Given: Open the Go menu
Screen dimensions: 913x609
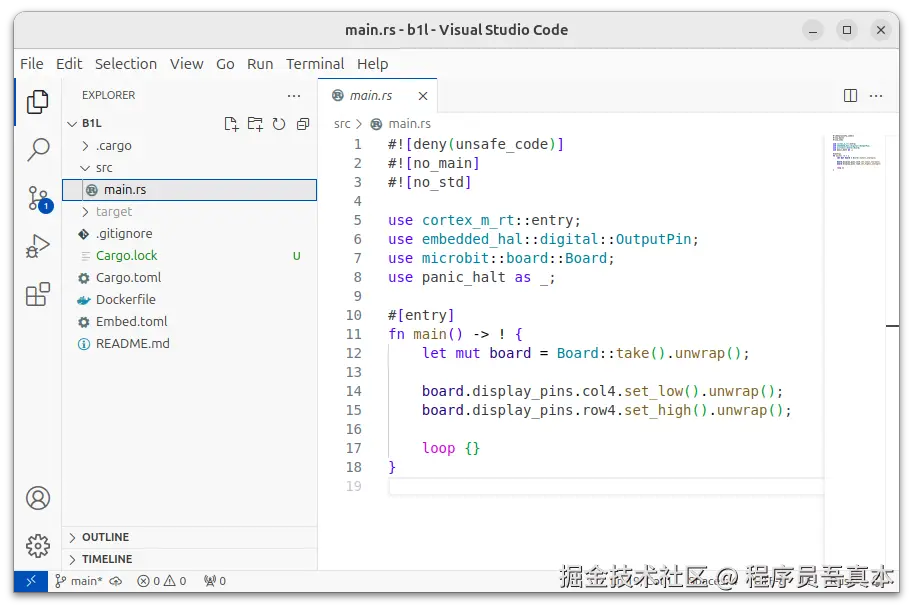Looking at the screenshot, I should tap(225, 63).
